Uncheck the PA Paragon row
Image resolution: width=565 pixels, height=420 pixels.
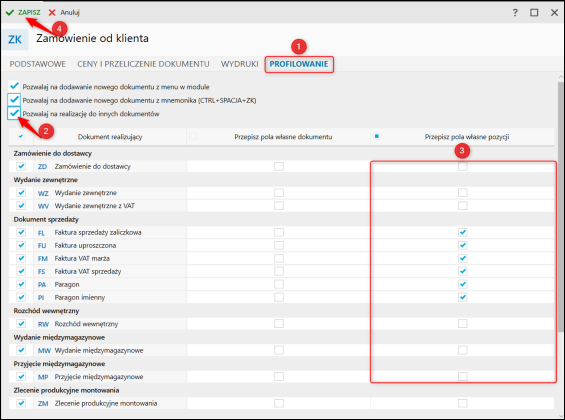pyautogui.click(x=21, y=284)
